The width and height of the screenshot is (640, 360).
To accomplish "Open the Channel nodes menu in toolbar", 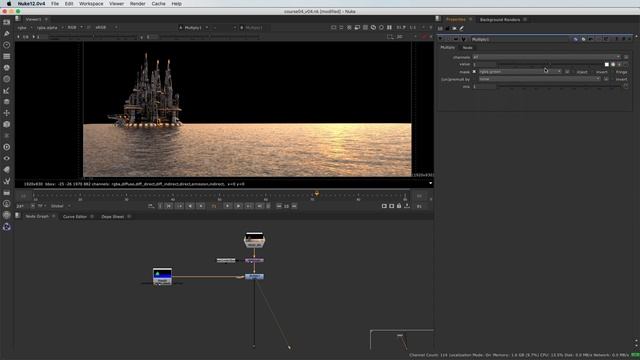I will coord(7,56).
